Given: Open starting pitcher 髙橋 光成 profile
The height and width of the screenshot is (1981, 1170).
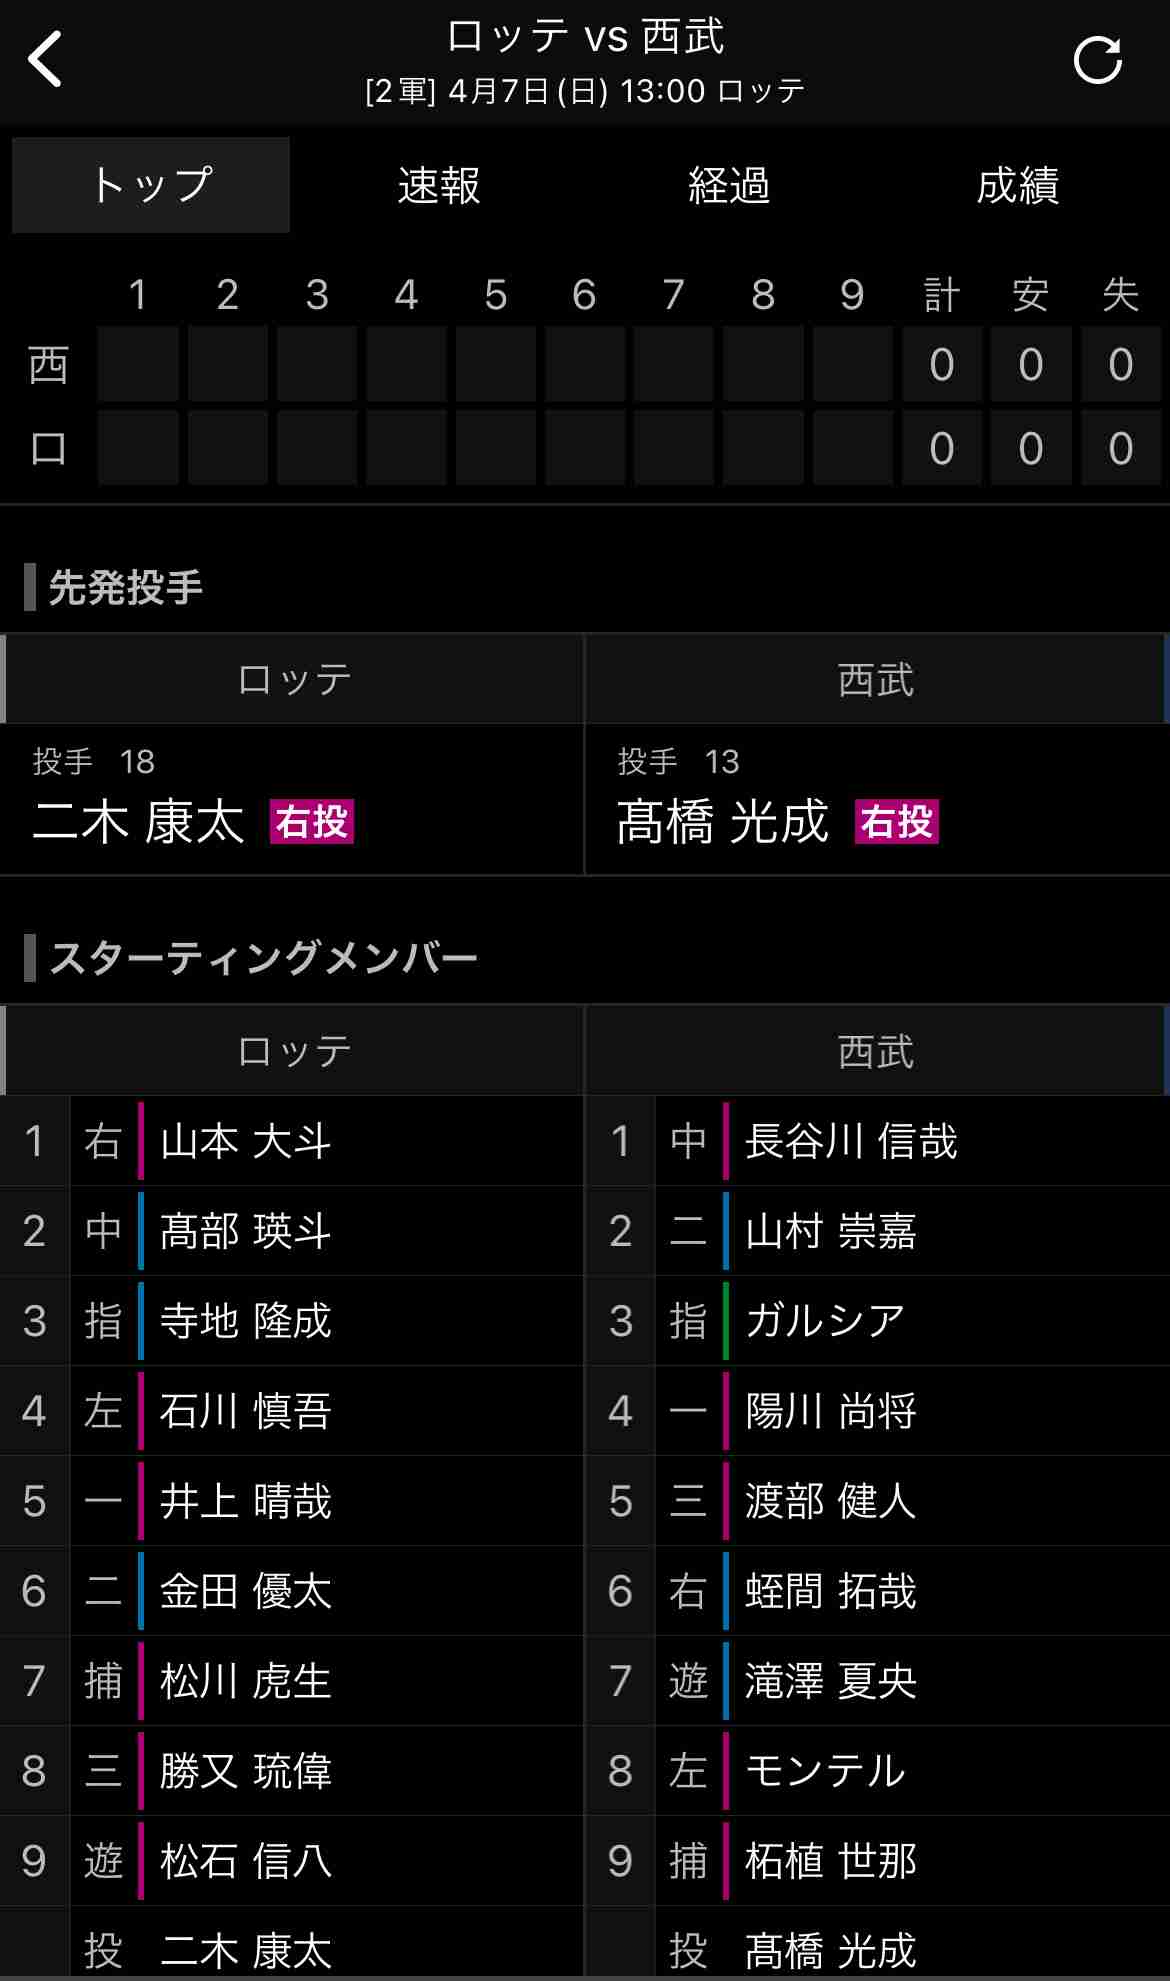Looking at the screenshot, I should (x=723, y=822).
